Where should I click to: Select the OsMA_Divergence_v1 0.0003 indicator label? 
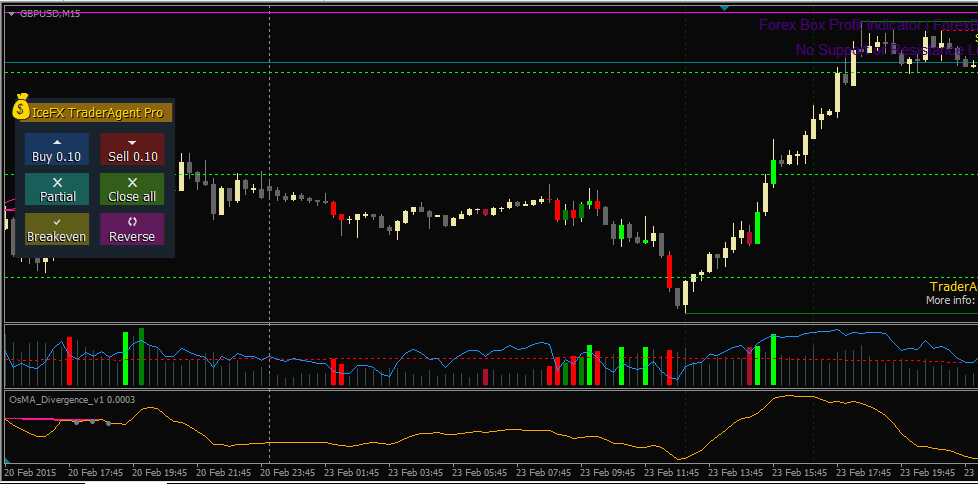pyautogui.click(x=72, y=400)
